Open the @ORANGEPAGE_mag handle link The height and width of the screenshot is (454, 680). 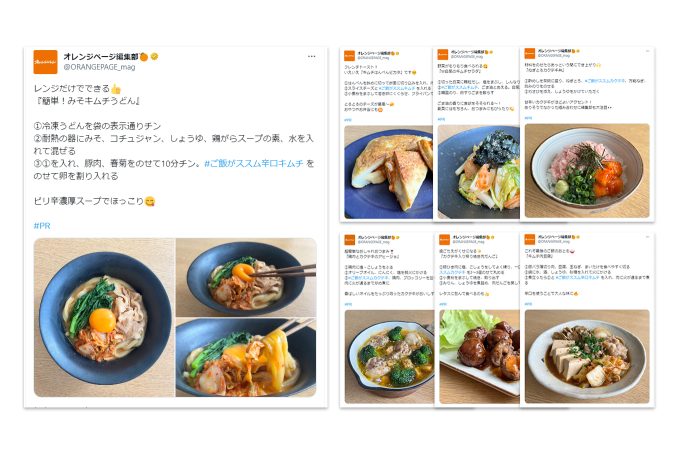pos(99,67)
